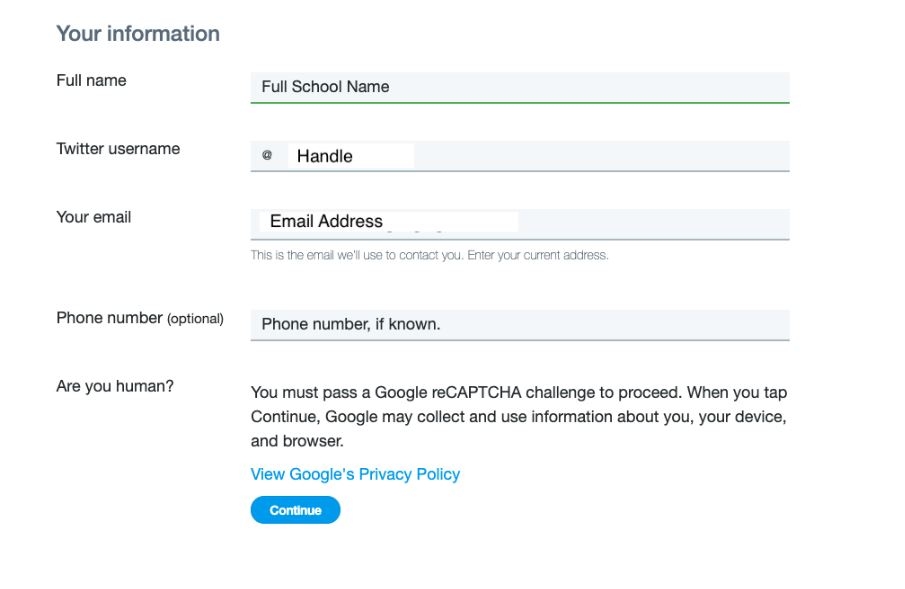Click the Your email label
Viewport: 905px width, 589px height.
point(94,217)
